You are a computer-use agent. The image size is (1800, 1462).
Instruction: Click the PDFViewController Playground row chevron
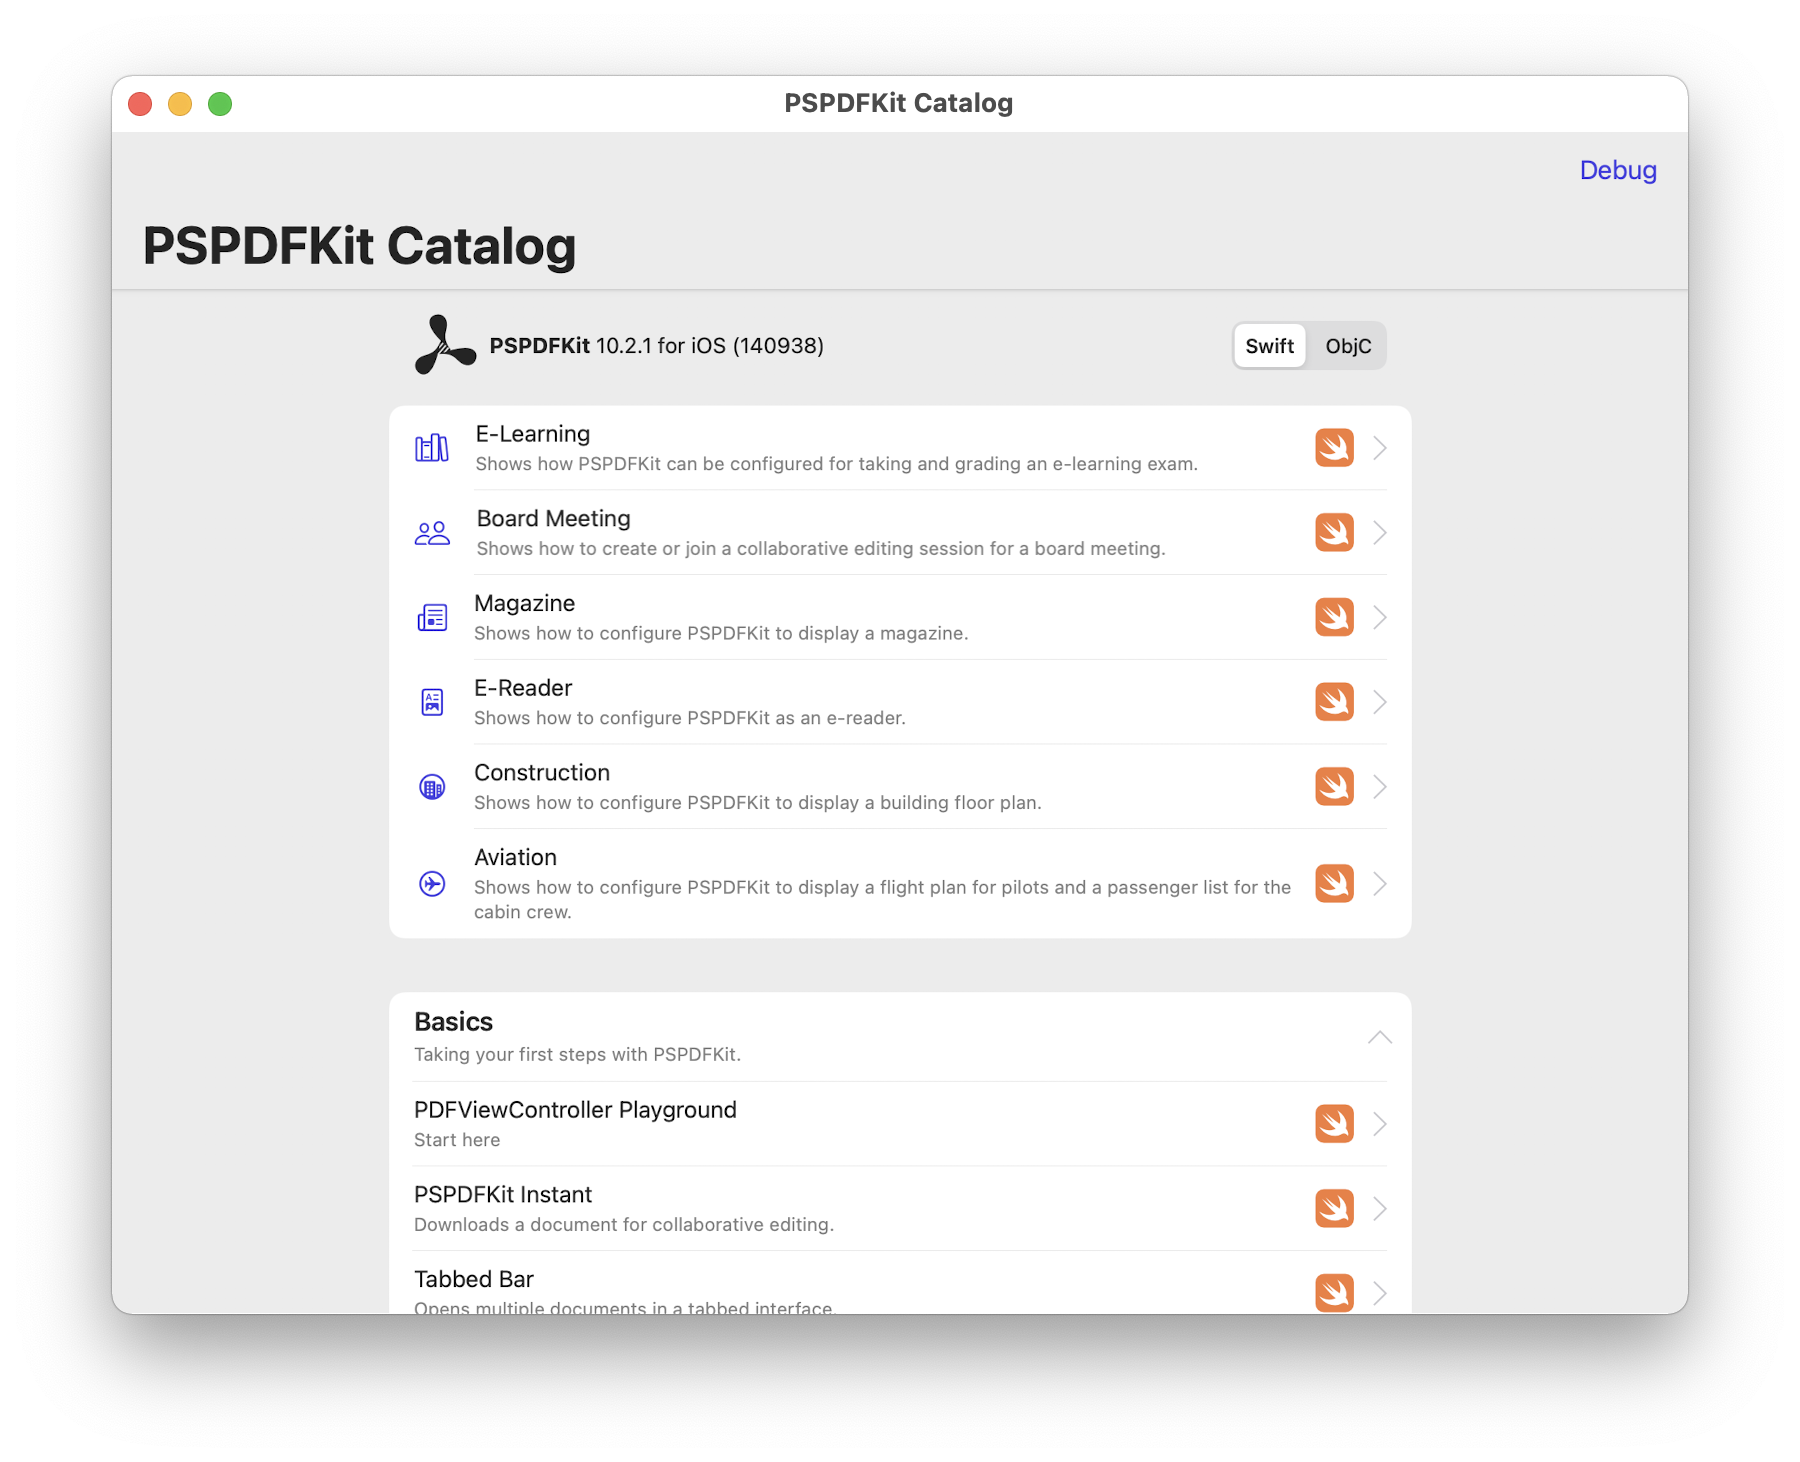click(1380, 1124)
